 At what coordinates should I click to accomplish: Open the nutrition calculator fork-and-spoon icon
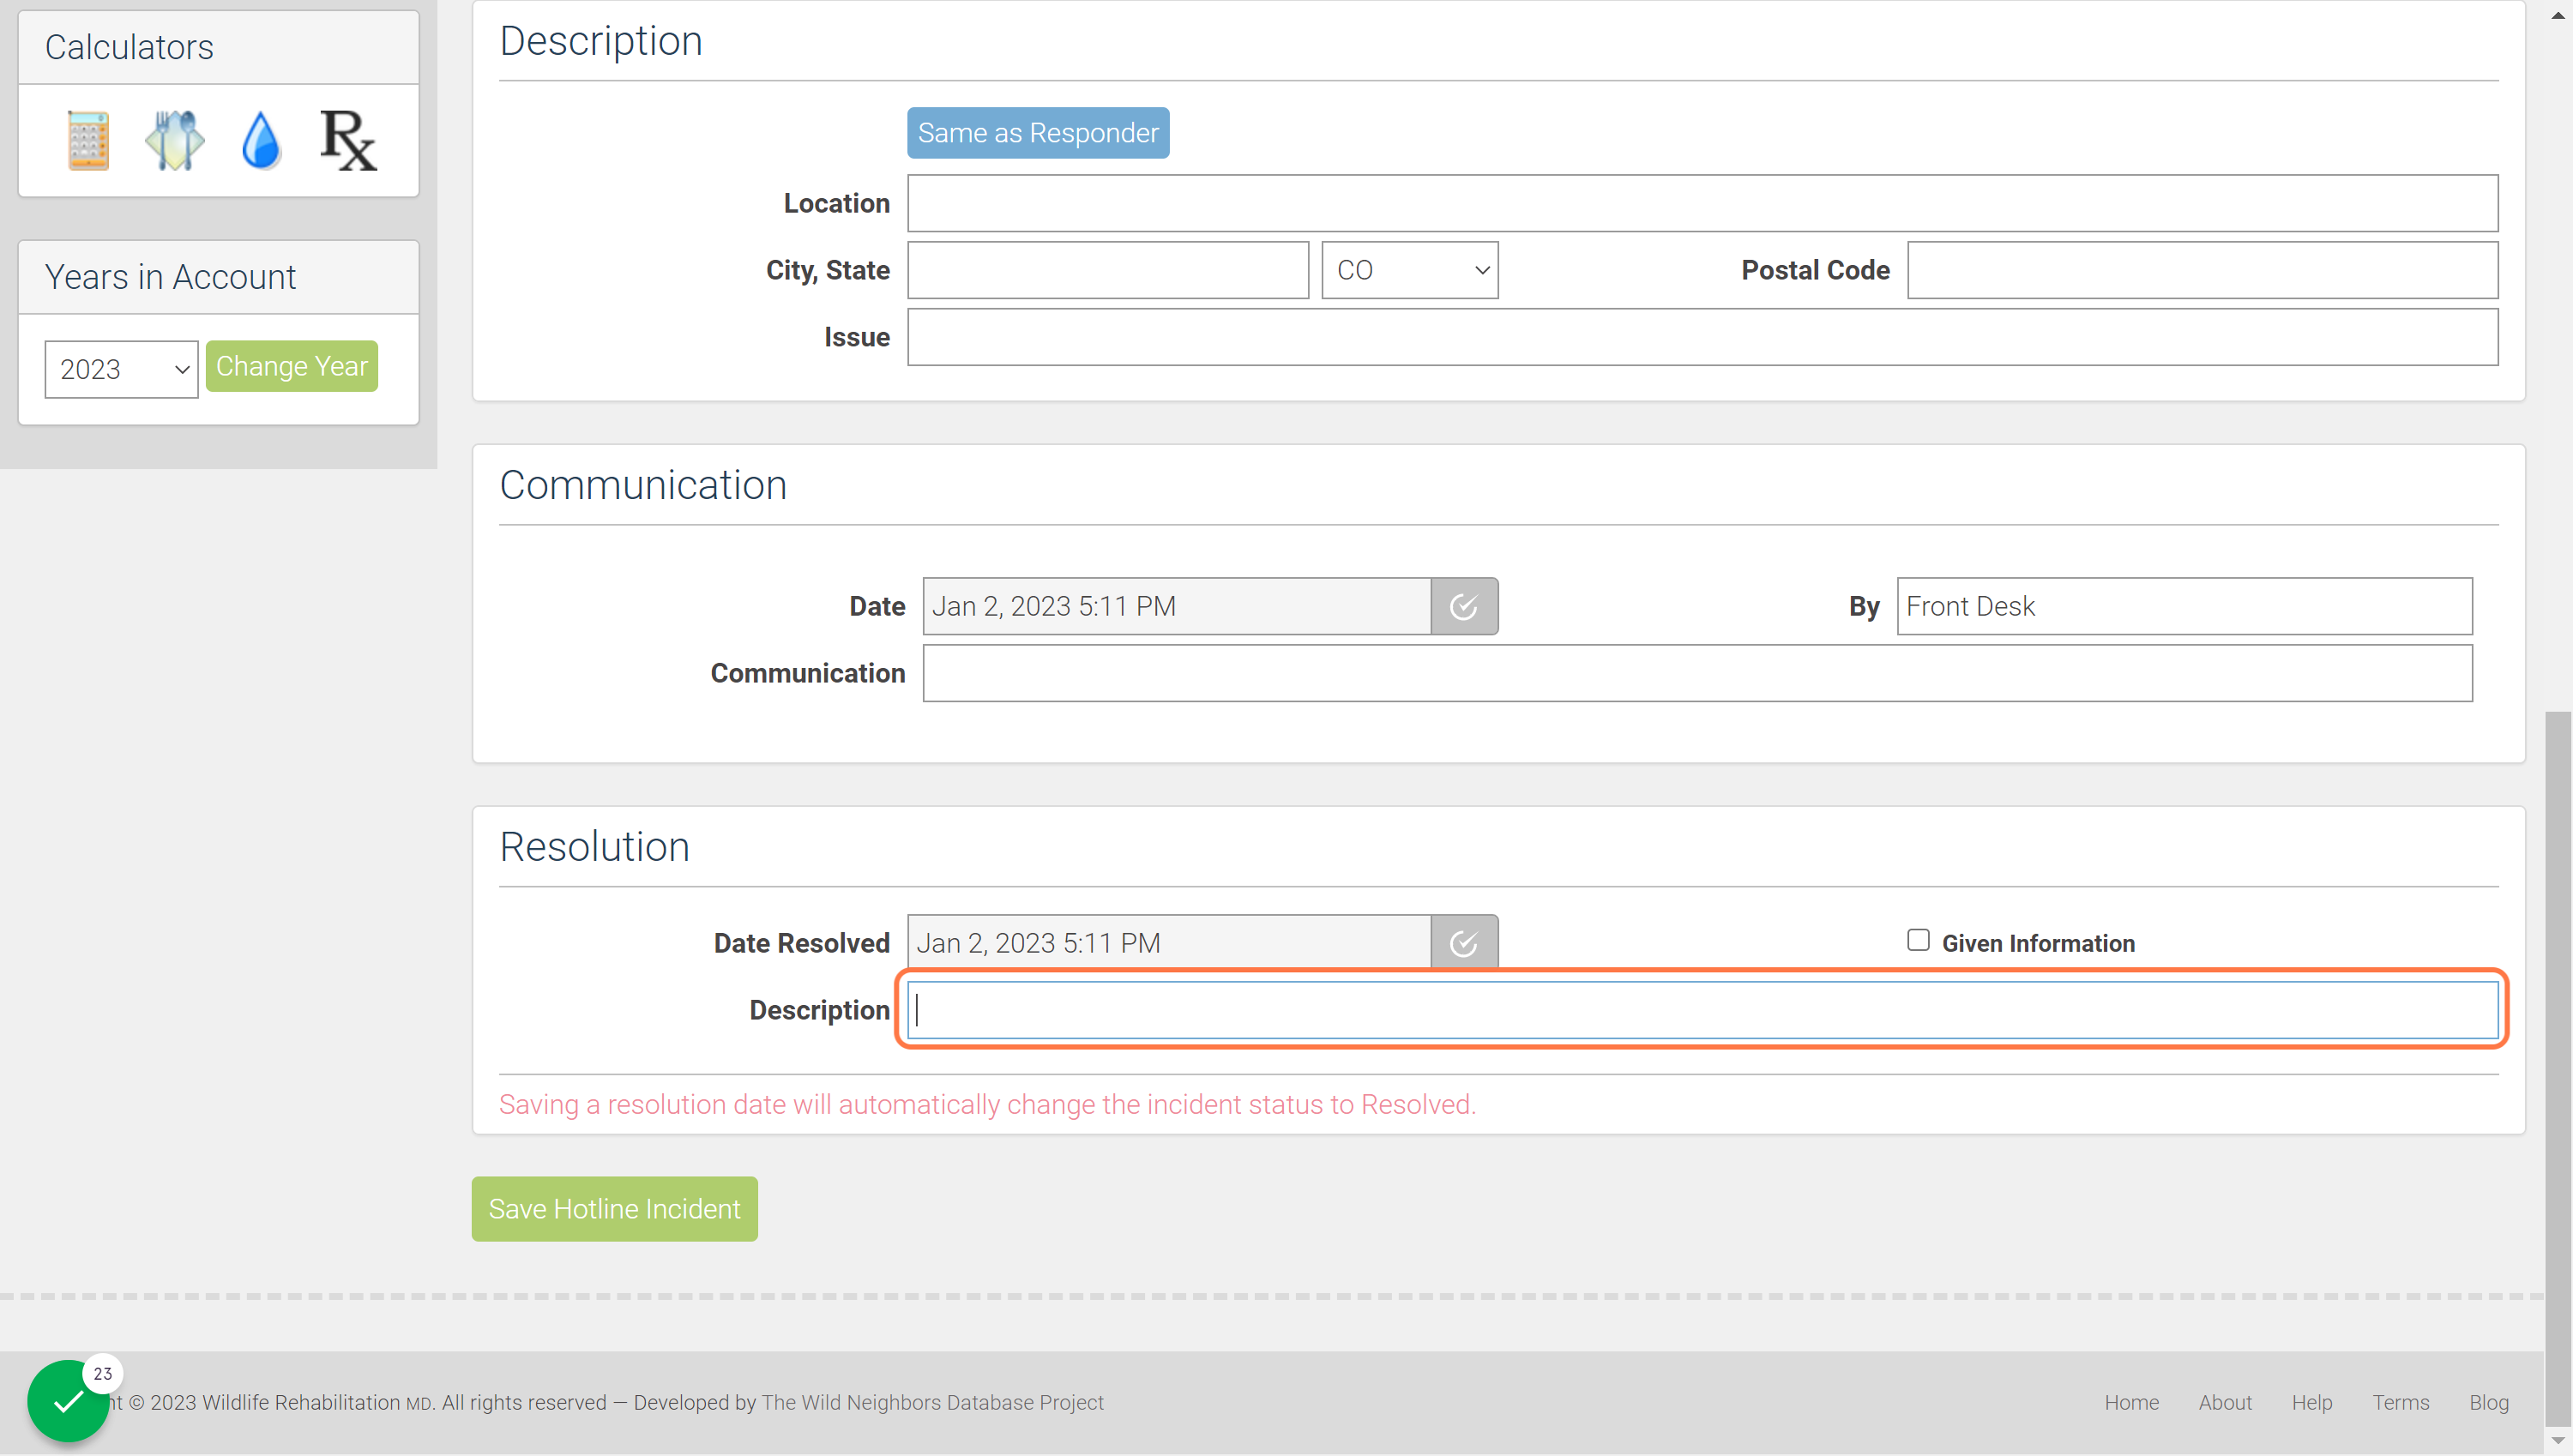coord(175,140)
